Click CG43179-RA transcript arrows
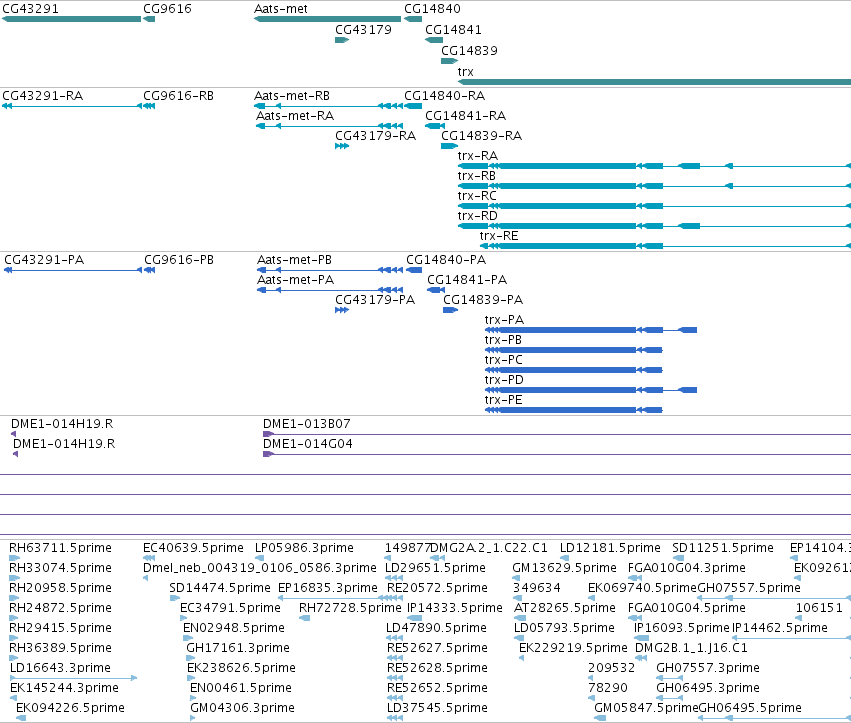The image size is (851, 723). [342, 146]
